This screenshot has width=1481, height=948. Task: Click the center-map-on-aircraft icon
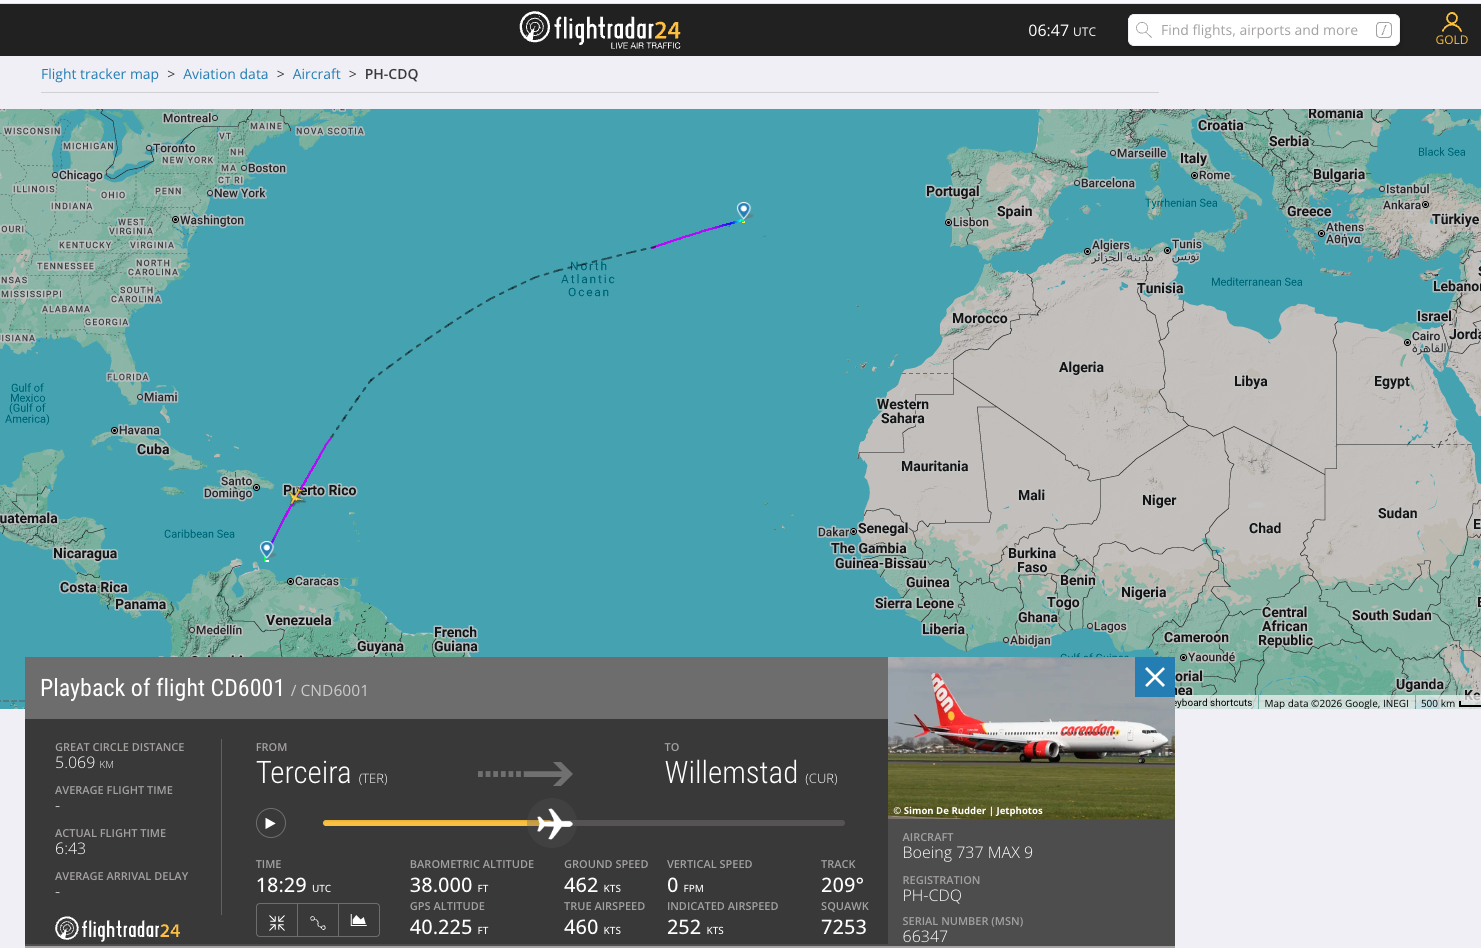[x=277, y=921]
